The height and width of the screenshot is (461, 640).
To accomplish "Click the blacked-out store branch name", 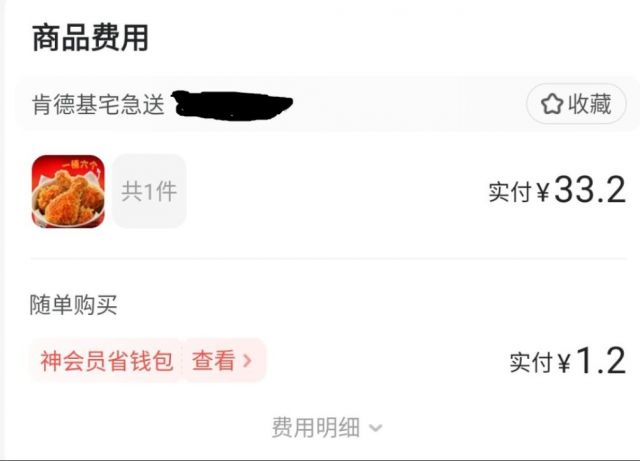I will click(x=232, y=105).
